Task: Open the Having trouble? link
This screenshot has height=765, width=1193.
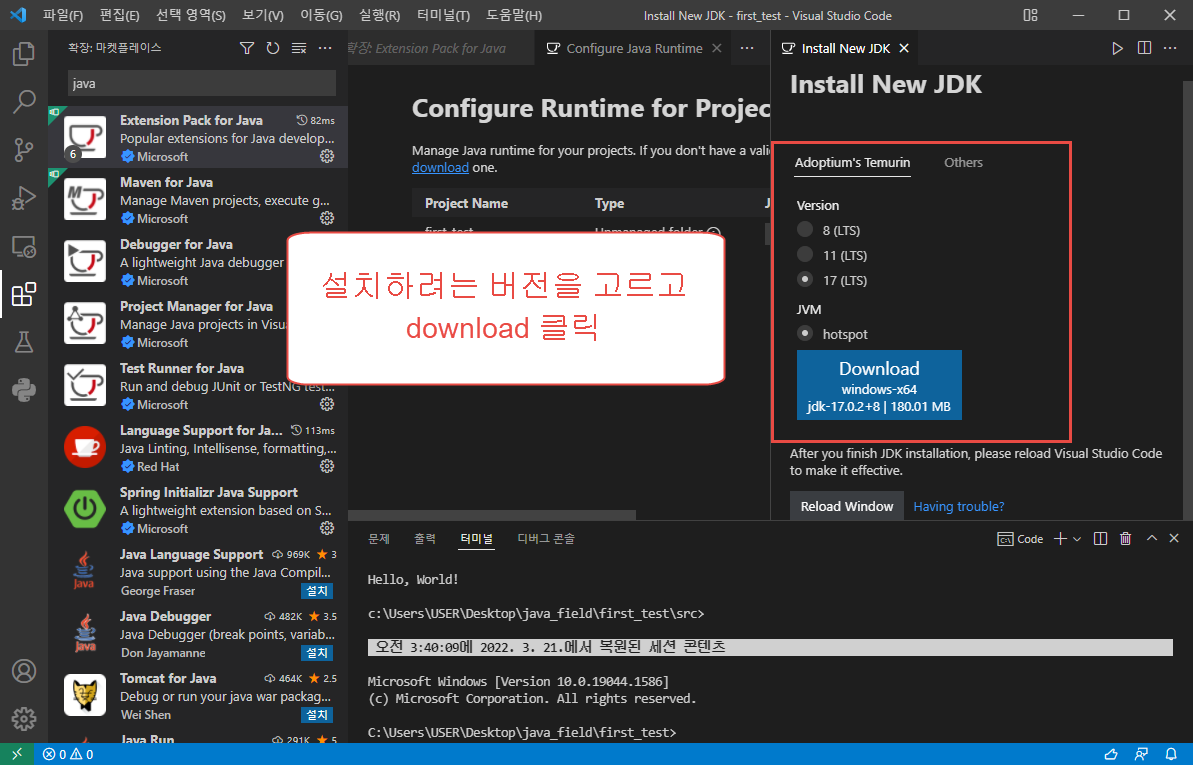Action: (959, 506)
